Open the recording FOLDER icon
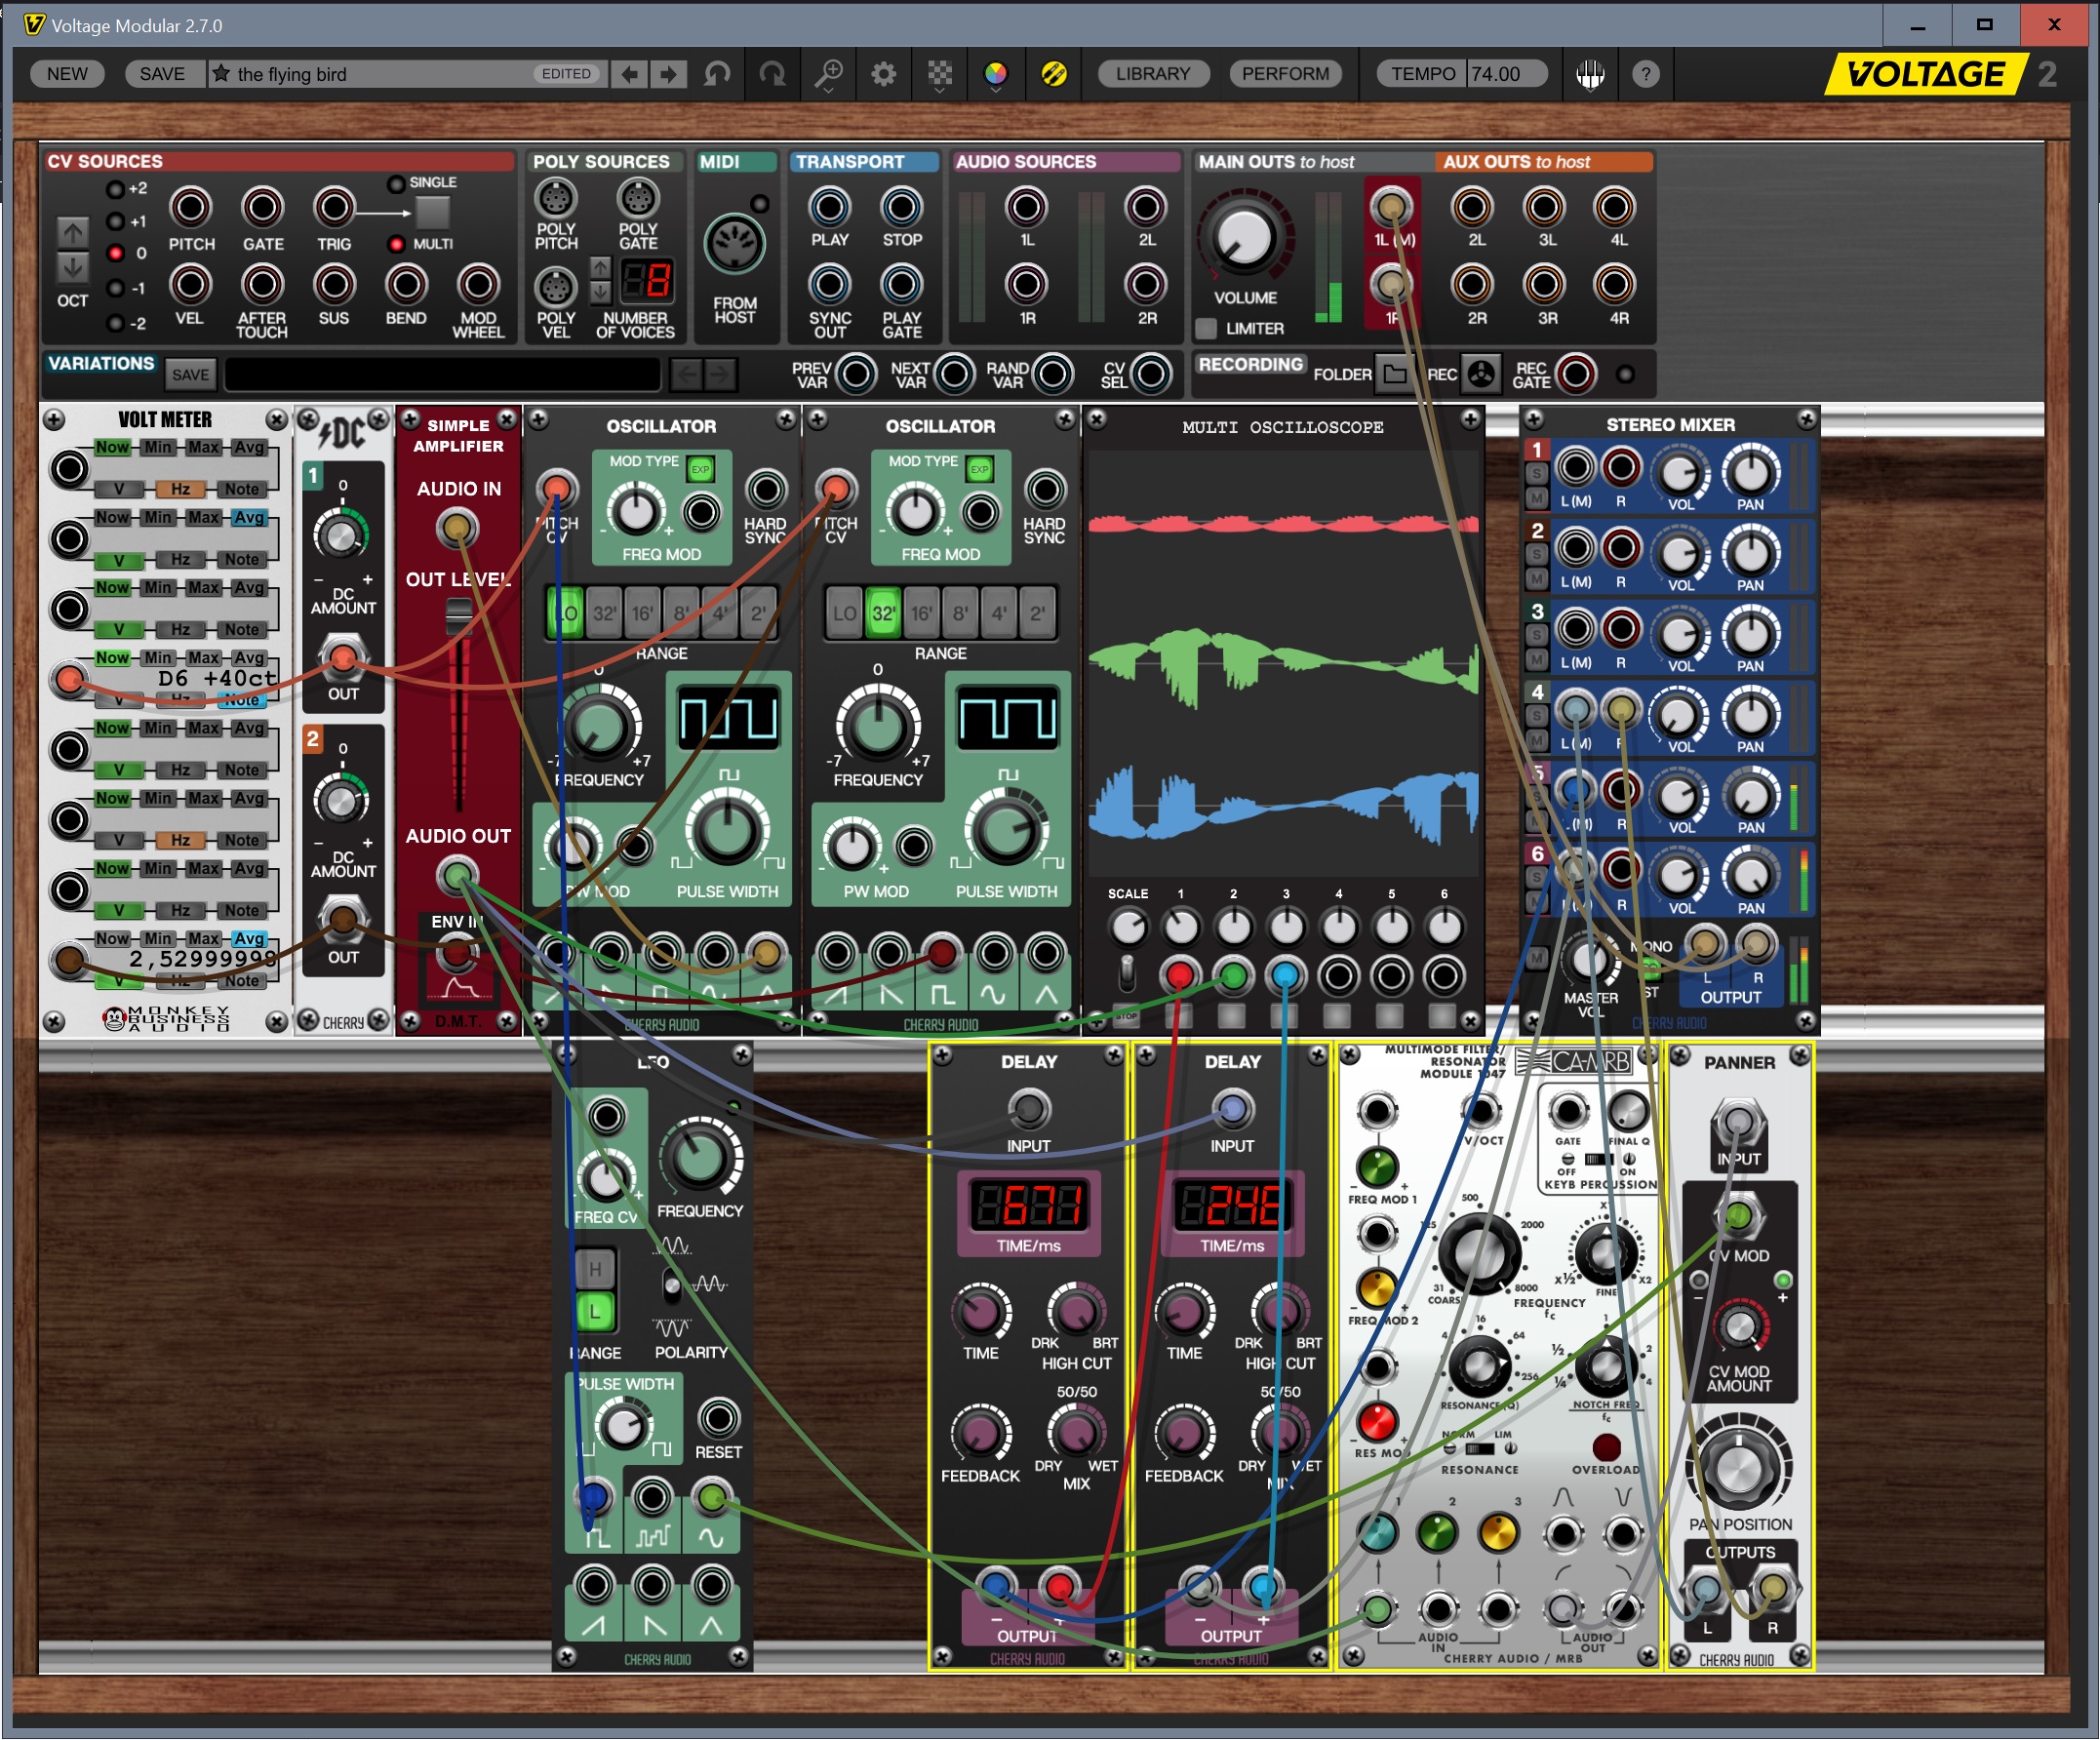Viewport: 2100px width, 1740px height. pos(1394,375)
